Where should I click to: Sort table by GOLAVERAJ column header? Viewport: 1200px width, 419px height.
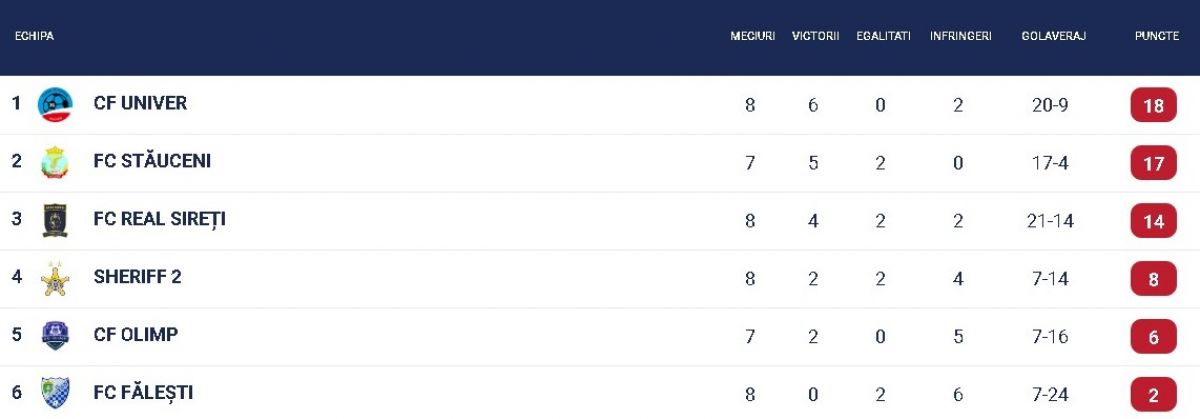click(x=1053, y=36)
